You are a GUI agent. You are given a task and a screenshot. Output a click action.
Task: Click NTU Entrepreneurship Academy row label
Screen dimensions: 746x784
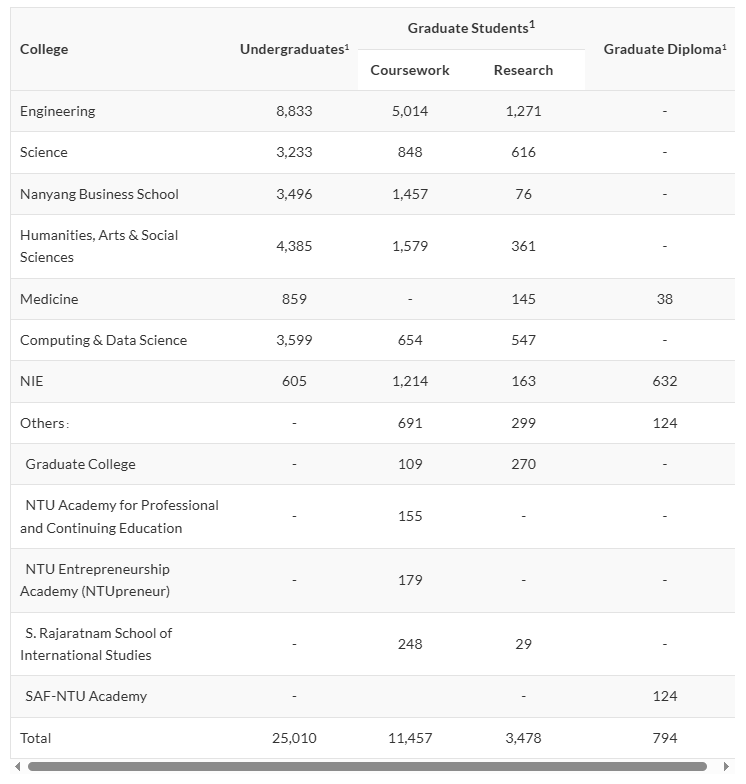97,580
